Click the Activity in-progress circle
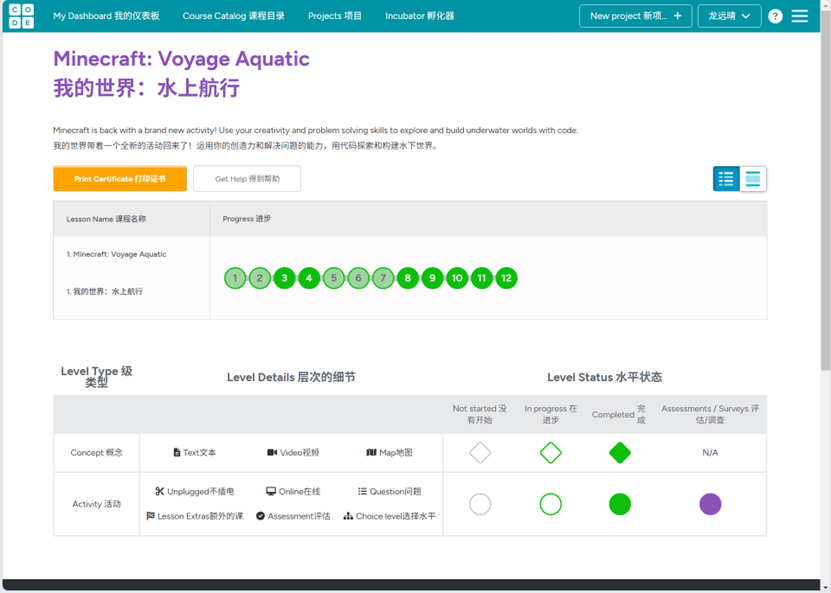 (x=551, y=504)
